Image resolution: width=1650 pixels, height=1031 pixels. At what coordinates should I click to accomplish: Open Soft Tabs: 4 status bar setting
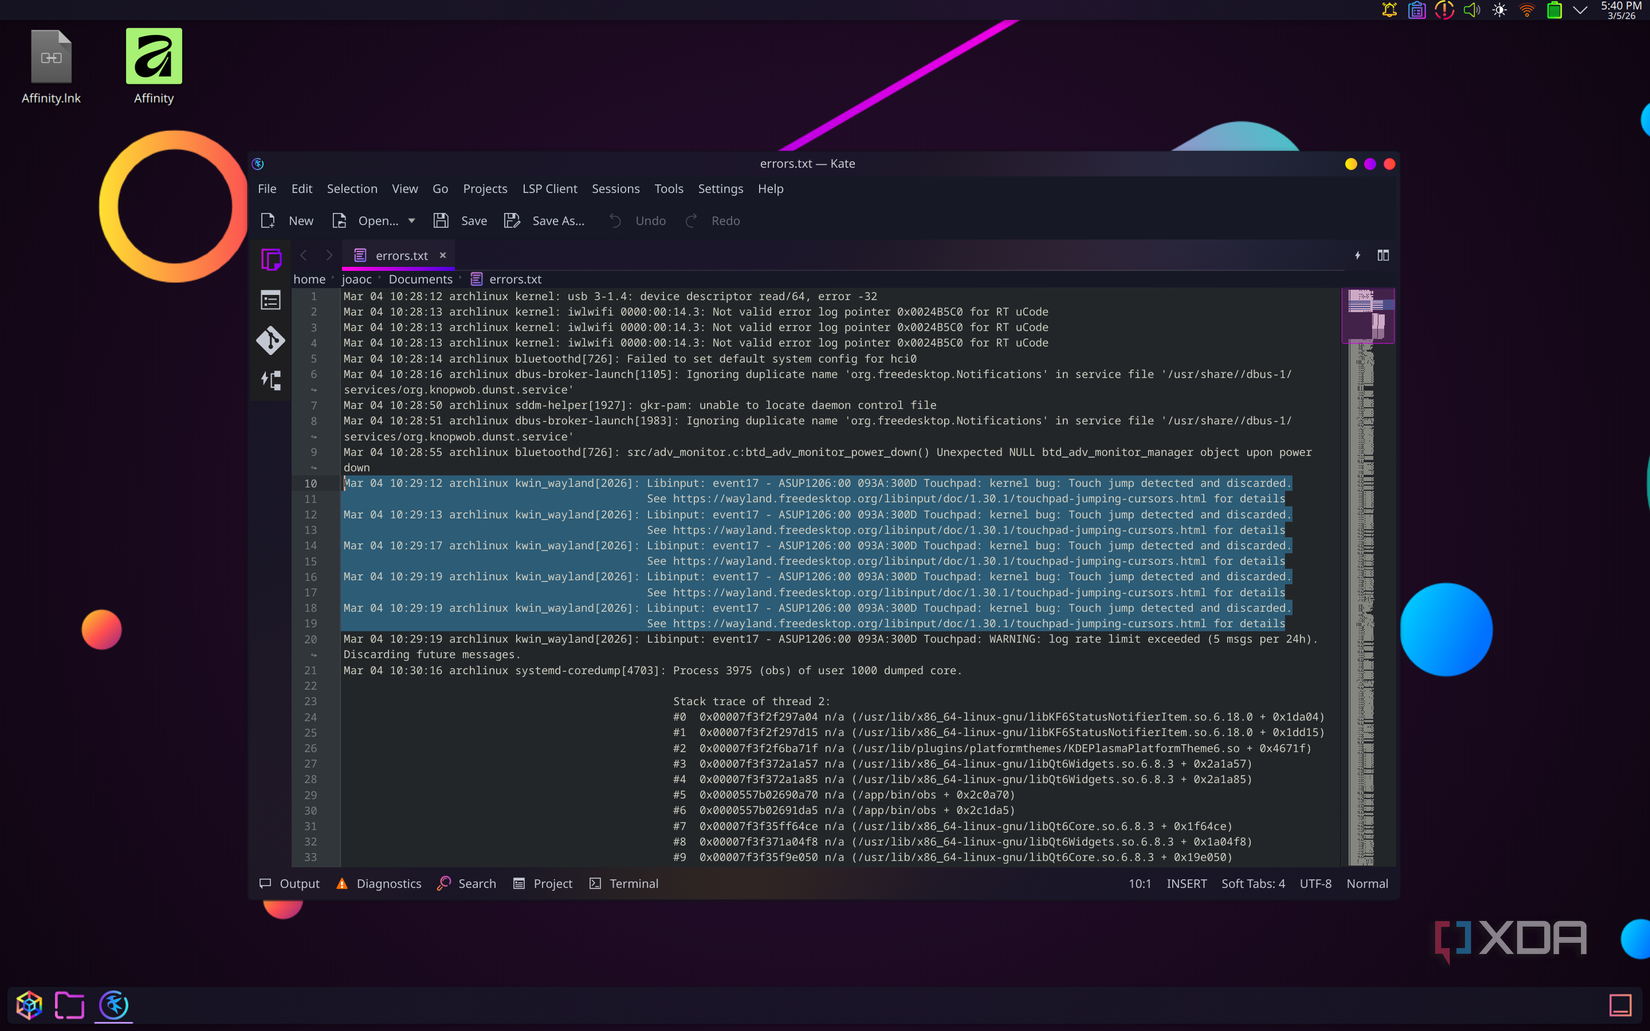[x=1252, y=883]
